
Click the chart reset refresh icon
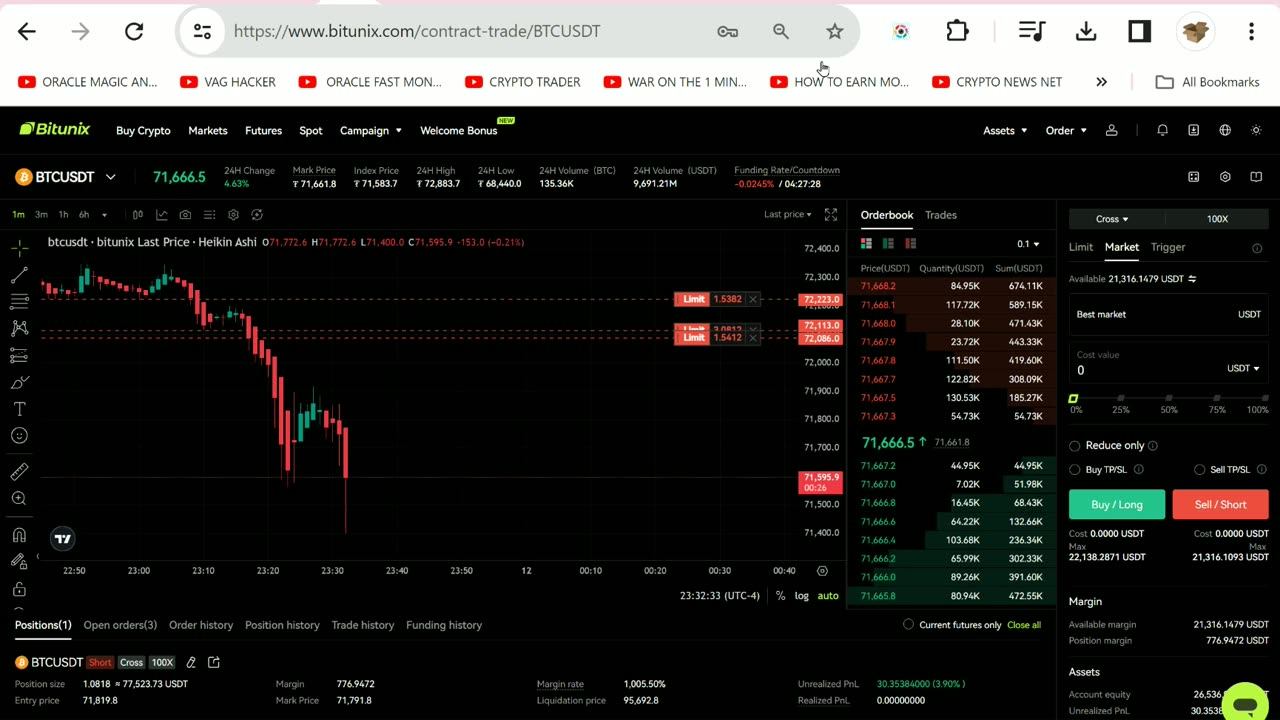click(x=257, y=214)
